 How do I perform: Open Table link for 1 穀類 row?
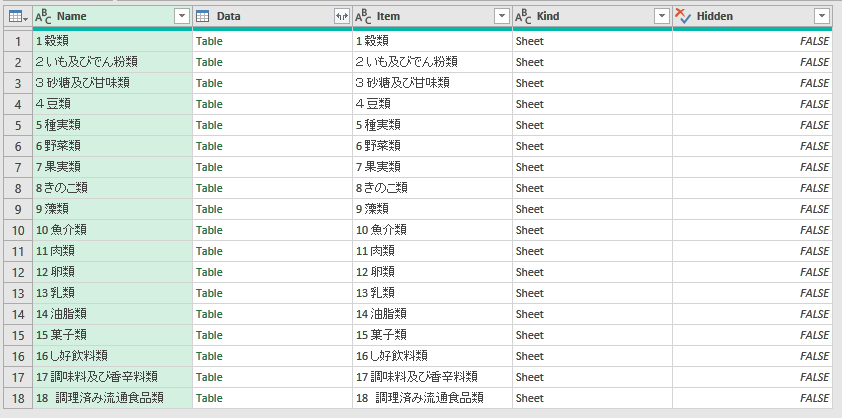click(x=209, y=41)
